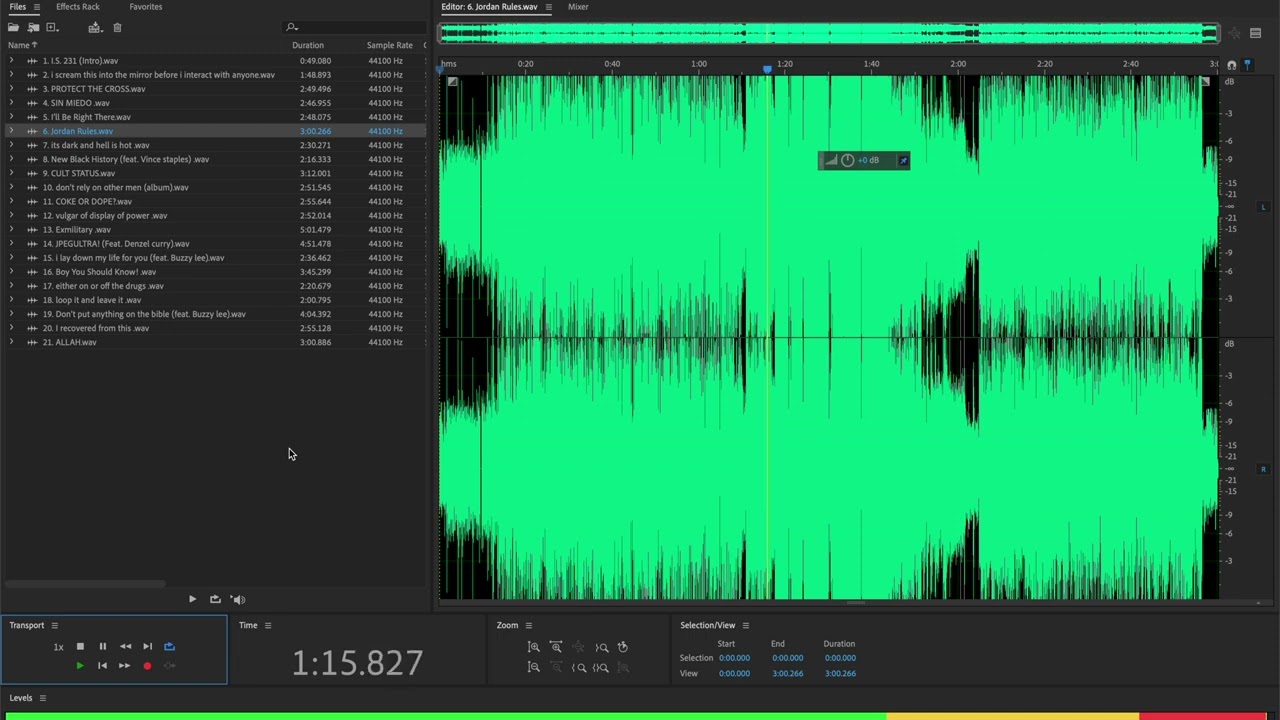
Task: Click Zoom Out Amplitude icon
Action: pyautogui.click(x=534, y=667)
